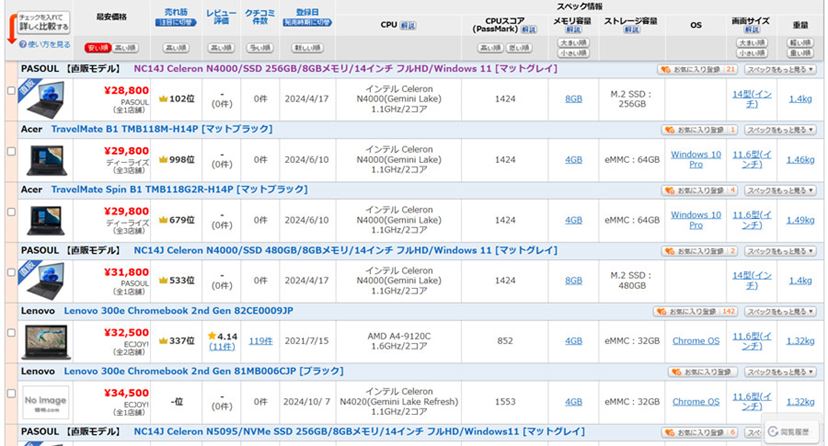Viewport: 828px width, 446px height.
Task: Click Windows 10 Pro link in TravelMate B1 row
Action: coord(695,159)
